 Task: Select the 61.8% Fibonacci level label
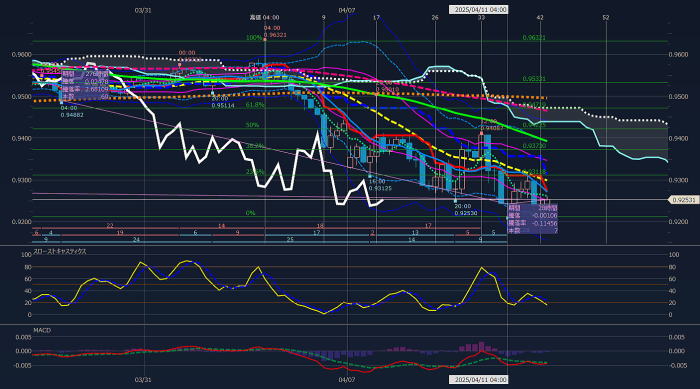click(255, 105)
